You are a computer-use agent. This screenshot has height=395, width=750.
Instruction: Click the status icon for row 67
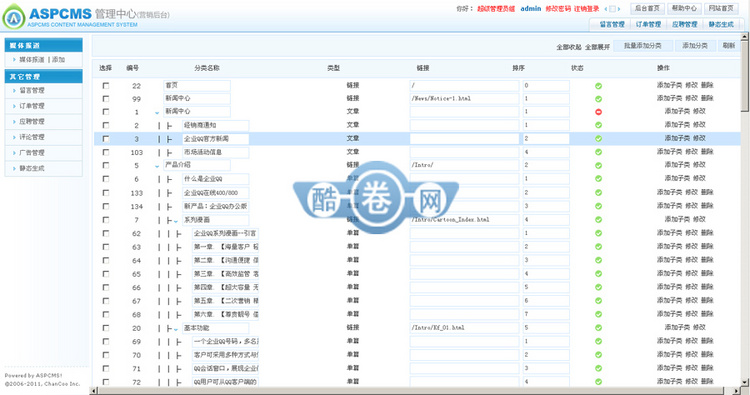point(598,301)
